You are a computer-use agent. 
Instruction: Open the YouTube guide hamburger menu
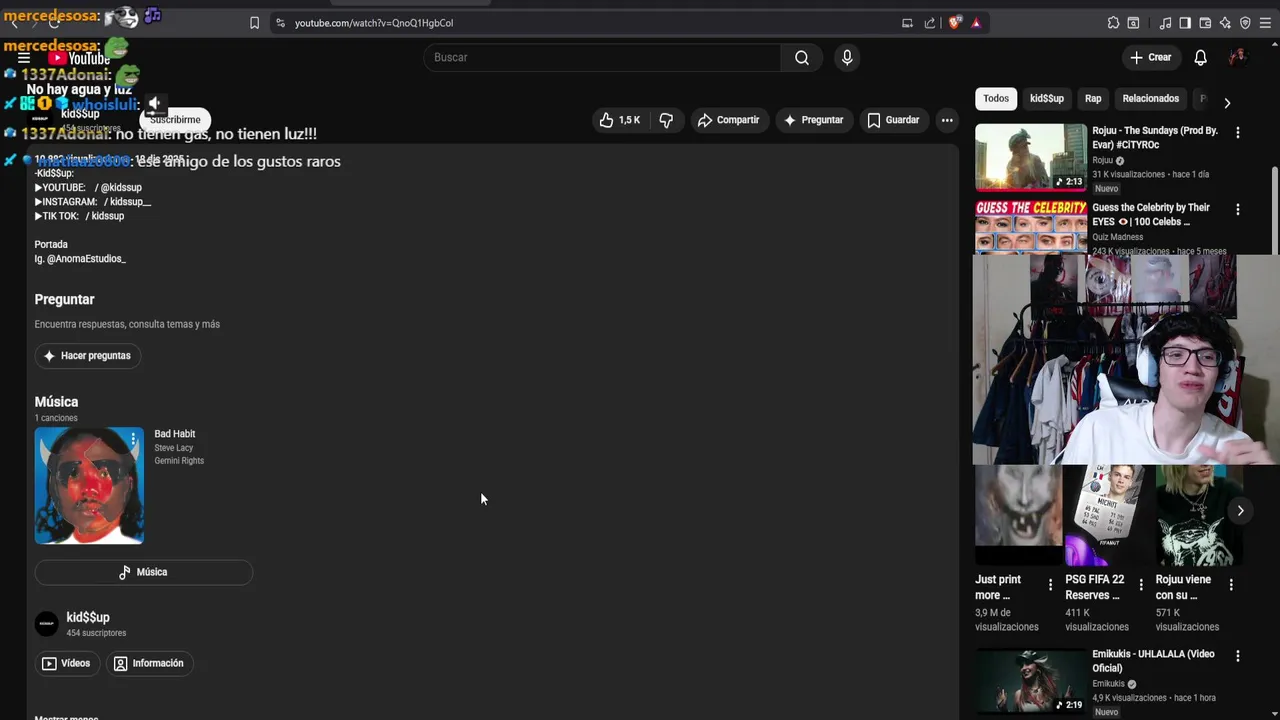point(24,58)
